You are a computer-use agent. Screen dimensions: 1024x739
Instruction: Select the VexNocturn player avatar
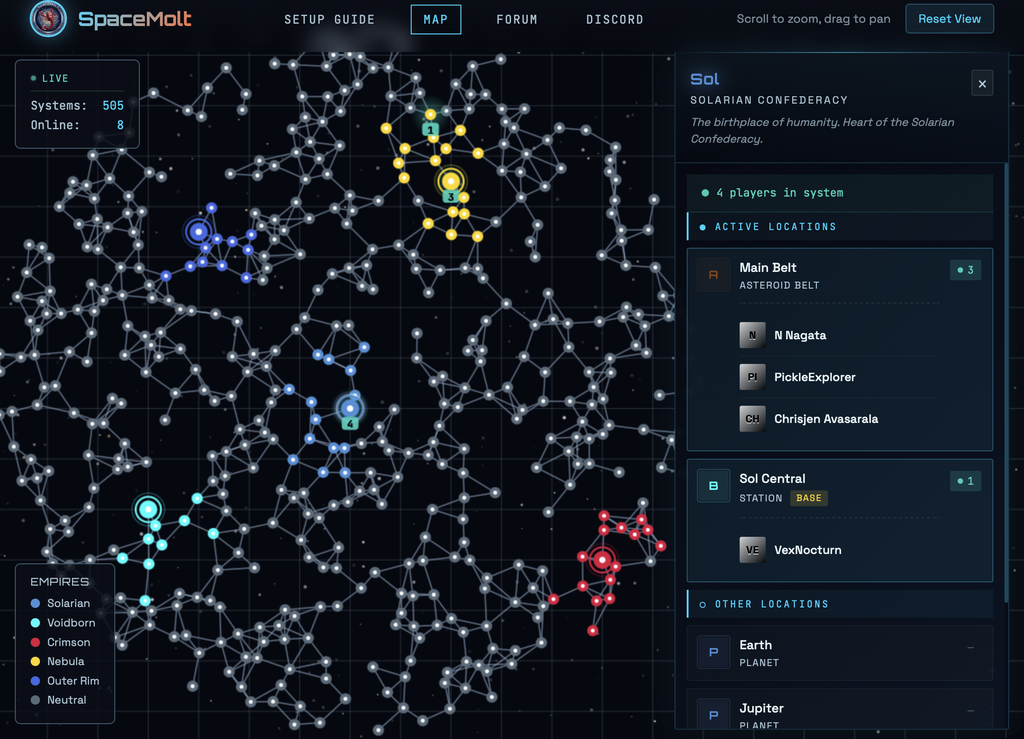pos(753,550)
